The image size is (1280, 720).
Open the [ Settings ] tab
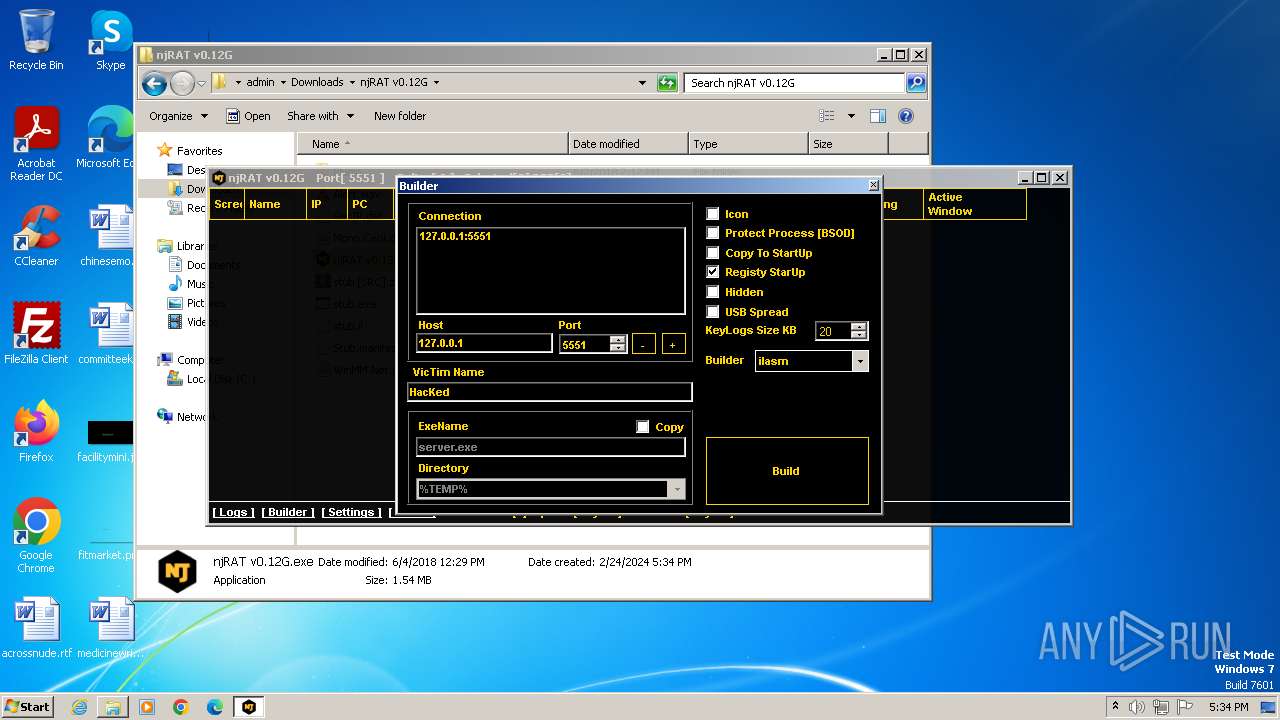pyautogui.click(x=351, y=512)
